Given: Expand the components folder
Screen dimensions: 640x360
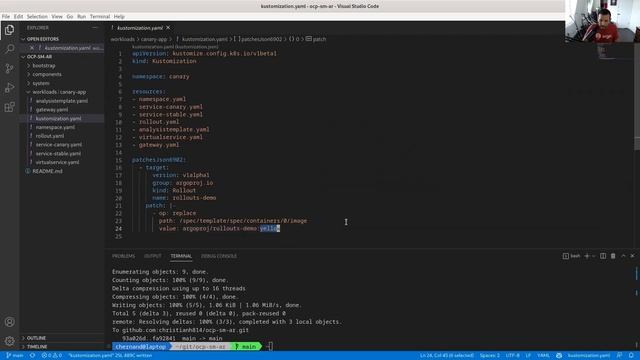Looking at the screenshot, I should pyautogui.click(x=47, y=74).
